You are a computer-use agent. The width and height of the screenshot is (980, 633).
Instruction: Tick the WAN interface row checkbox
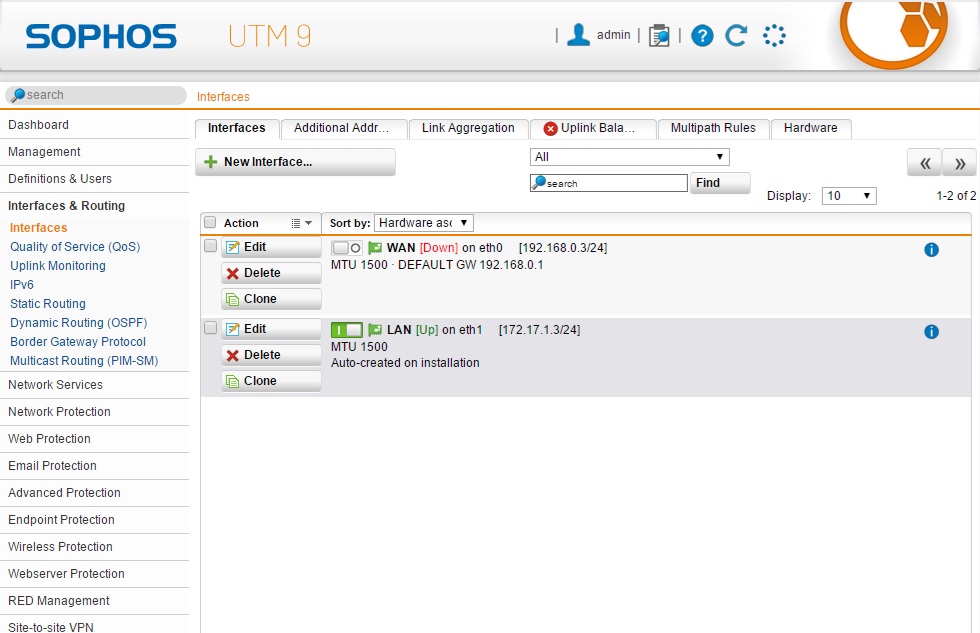(x=210, y=246)
